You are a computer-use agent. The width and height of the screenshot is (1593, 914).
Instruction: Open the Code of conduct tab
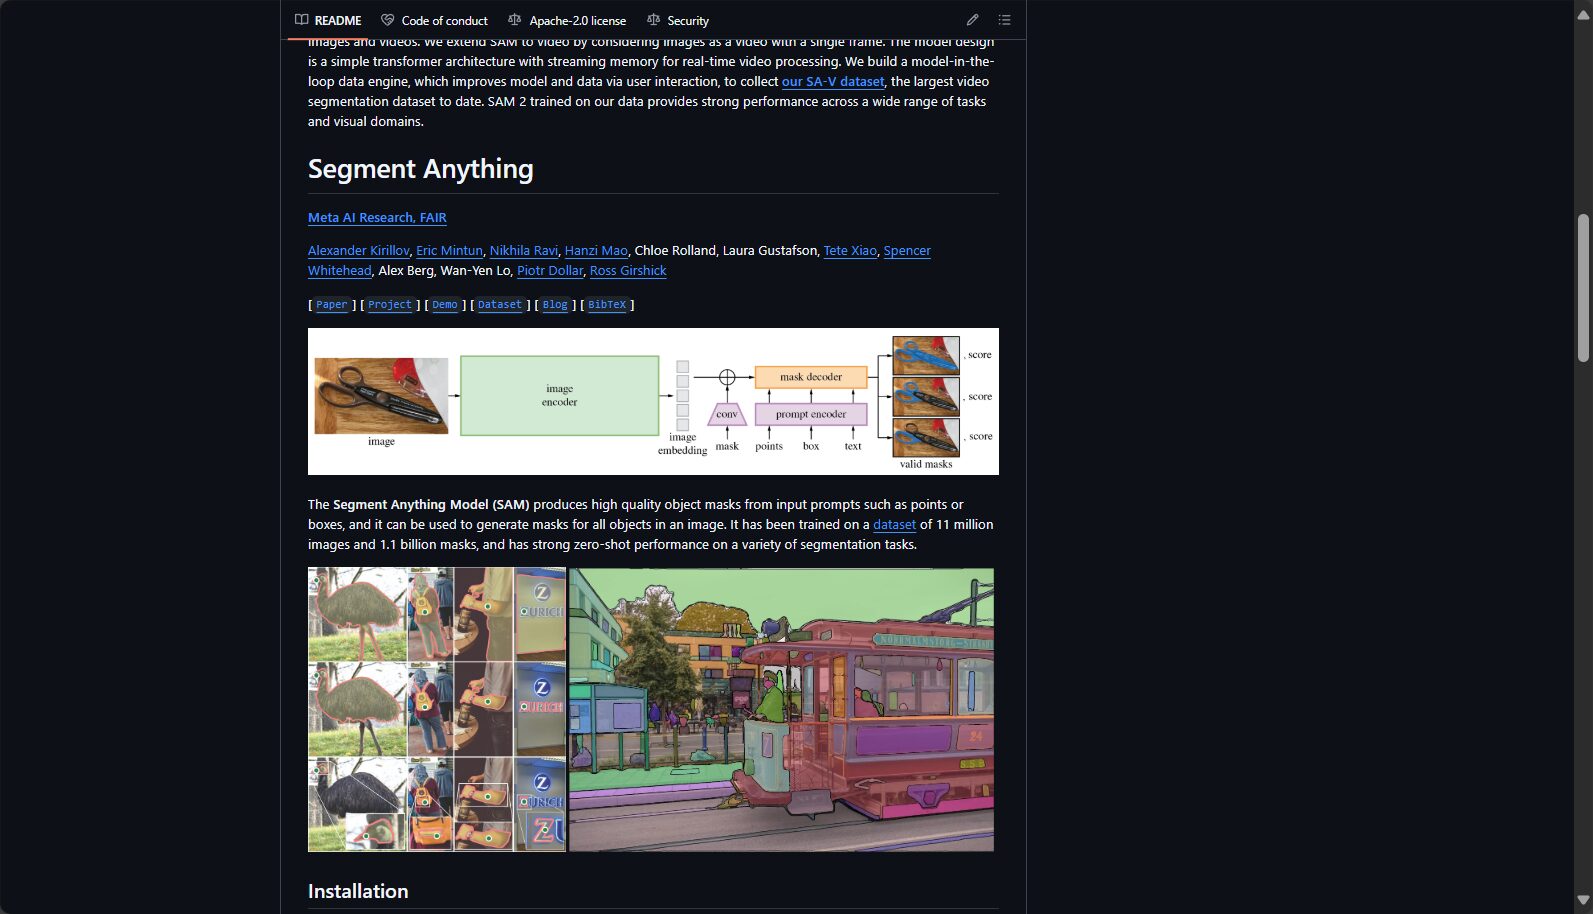(x=434, y=20)
